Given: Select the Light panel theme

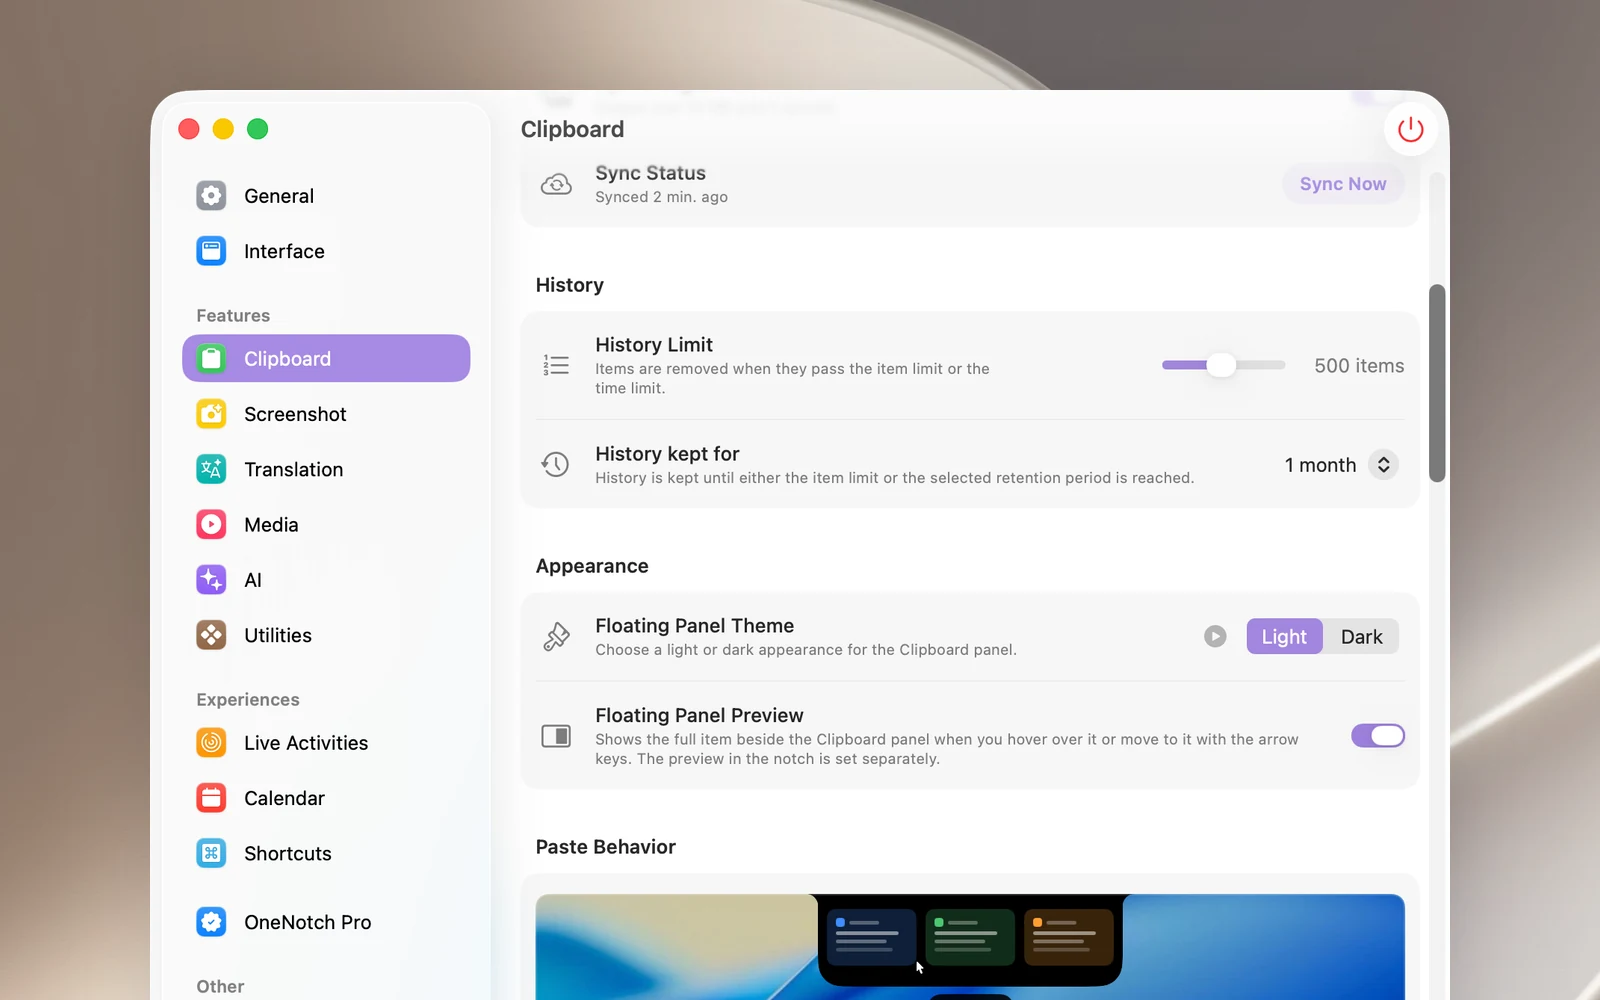Looking at the screenshot, I should click(x=1284, y=637).
